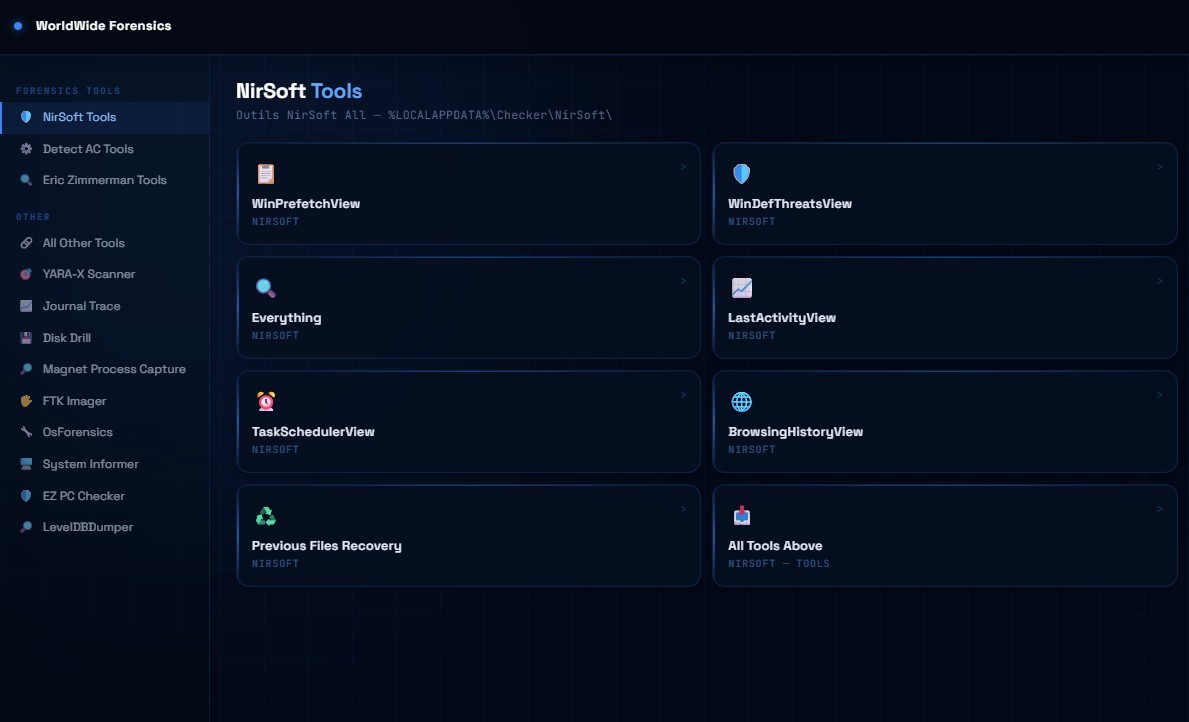Click the OTHER sidebar section header
This screenshot has height=722, width=1189.
[x=33, y=217]
